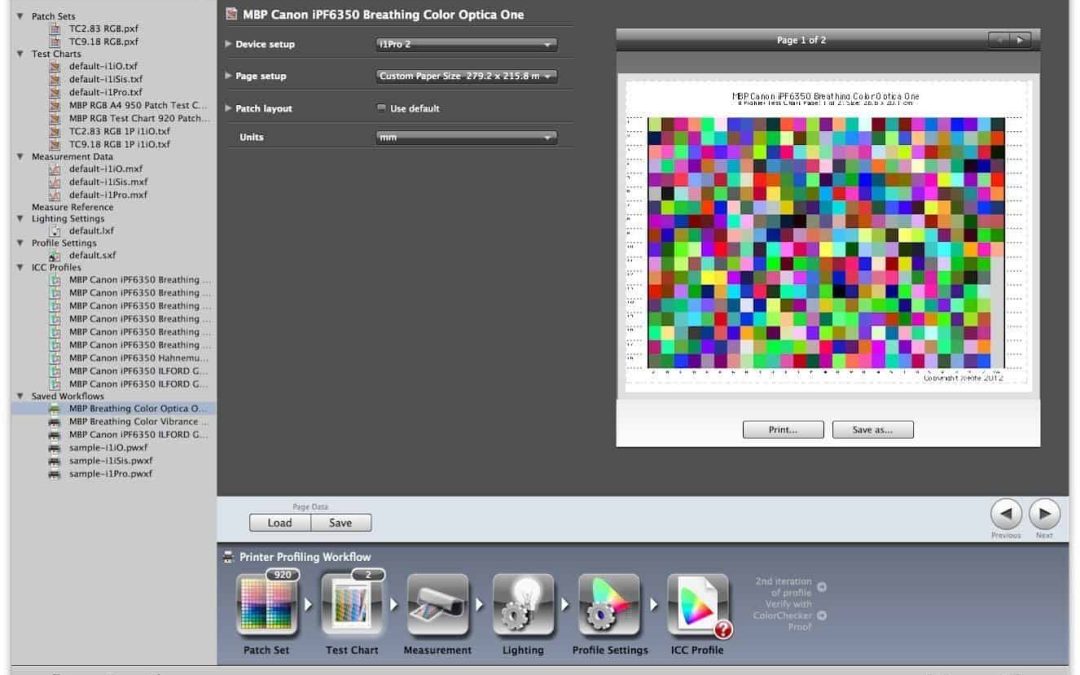Click the Load page data button
Screen dimensions: 1080x675
[280, 523]
